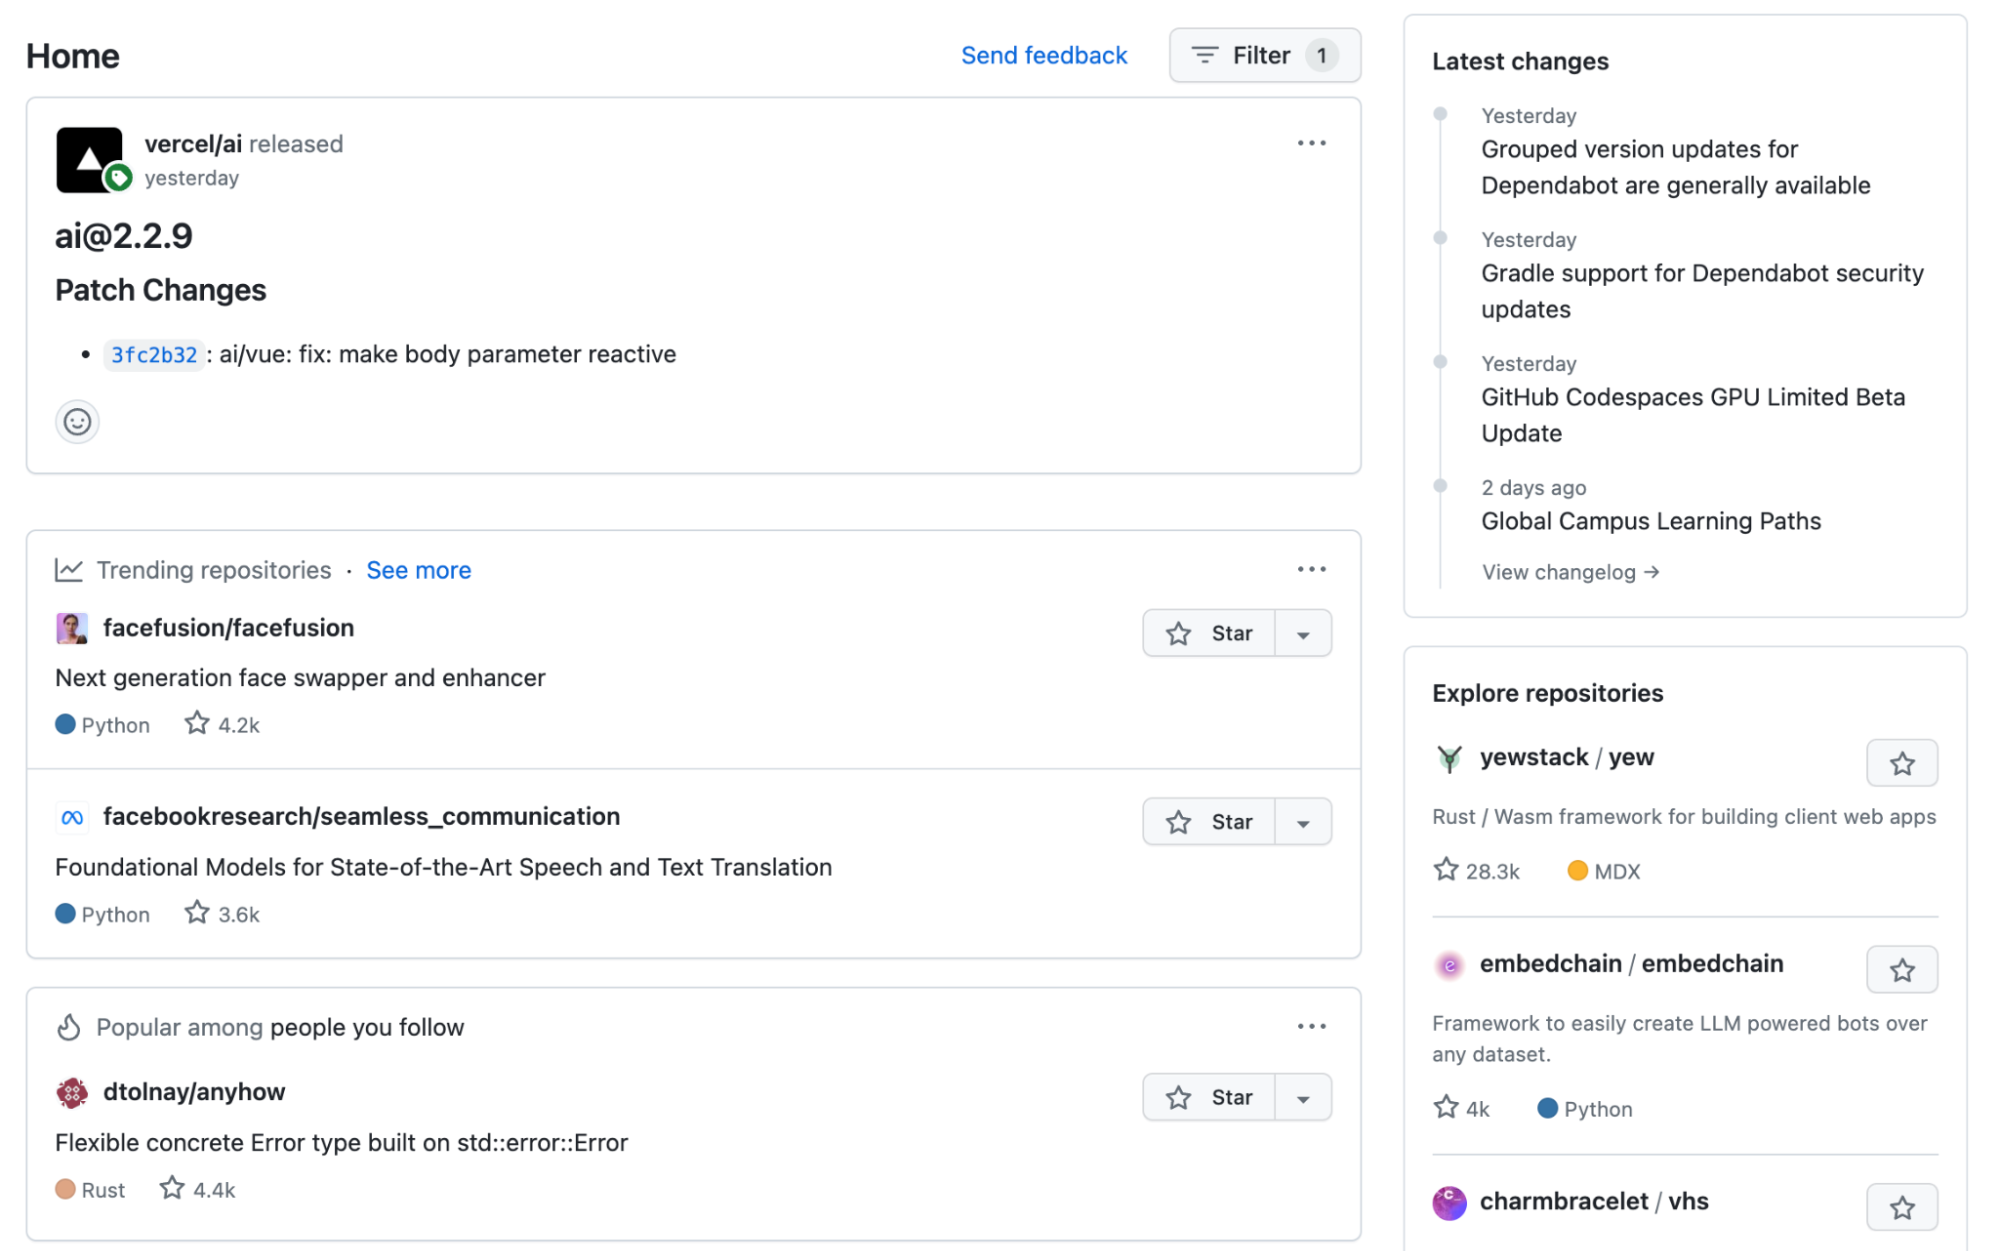The height and width of the screenshot is (1252, 1999).
Task: Open the vercel/ai repository avatar
Action: (89, 160)
